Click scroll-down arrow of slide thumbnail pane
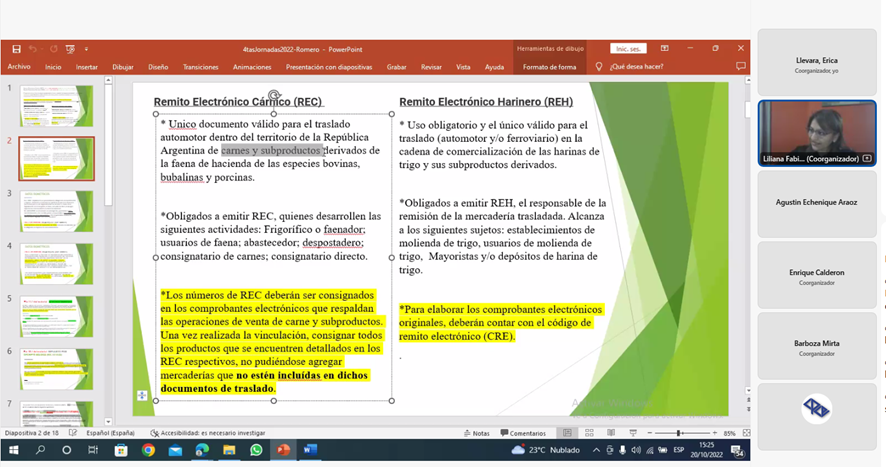 (108, 422)
